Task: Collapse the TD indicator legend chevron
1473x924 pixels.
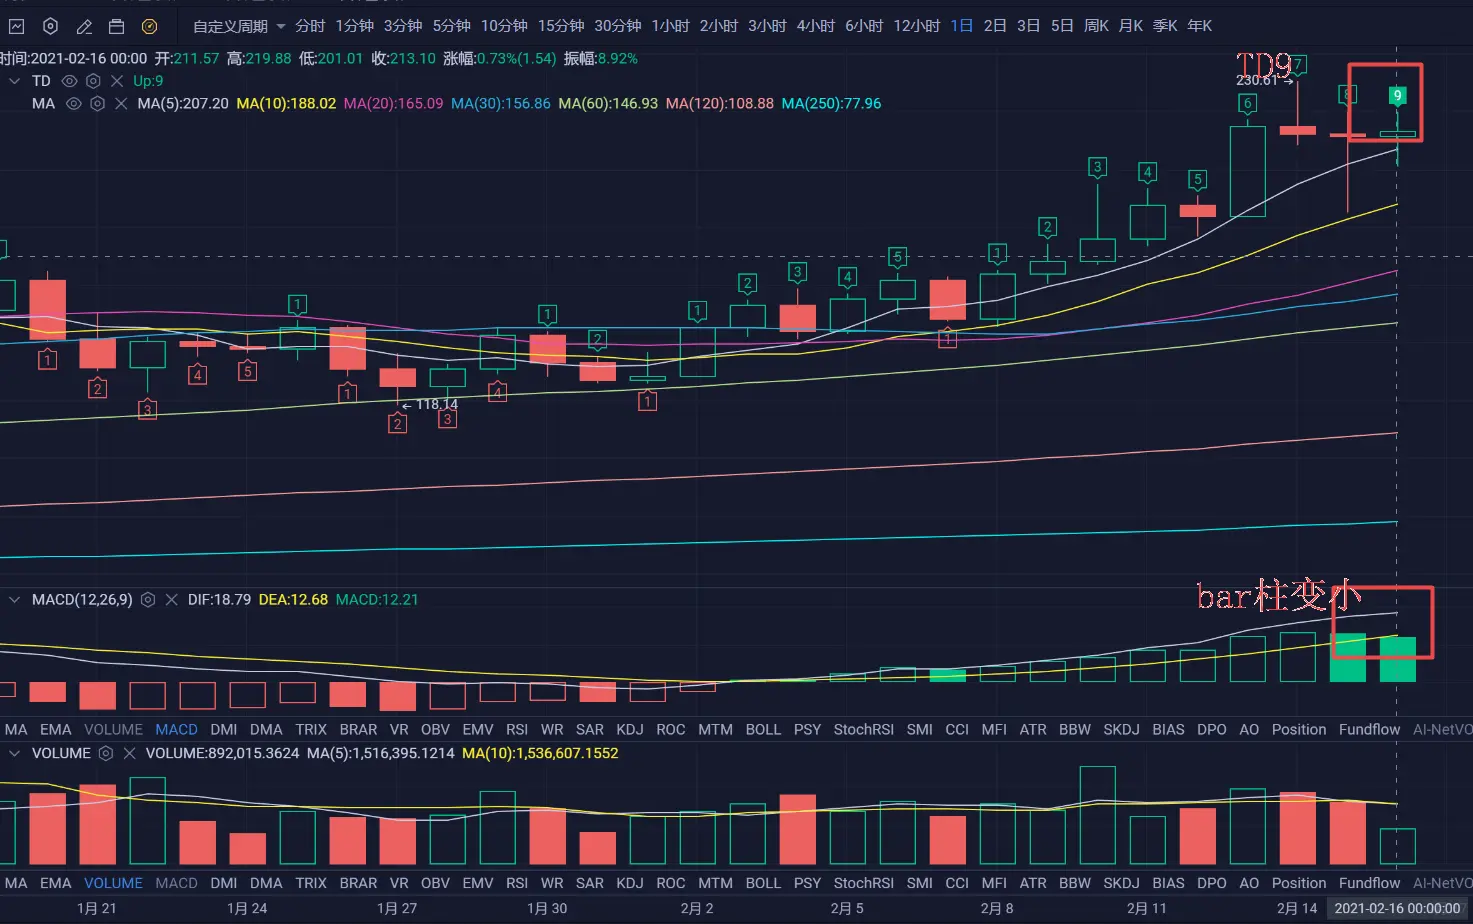Action: 14,81
